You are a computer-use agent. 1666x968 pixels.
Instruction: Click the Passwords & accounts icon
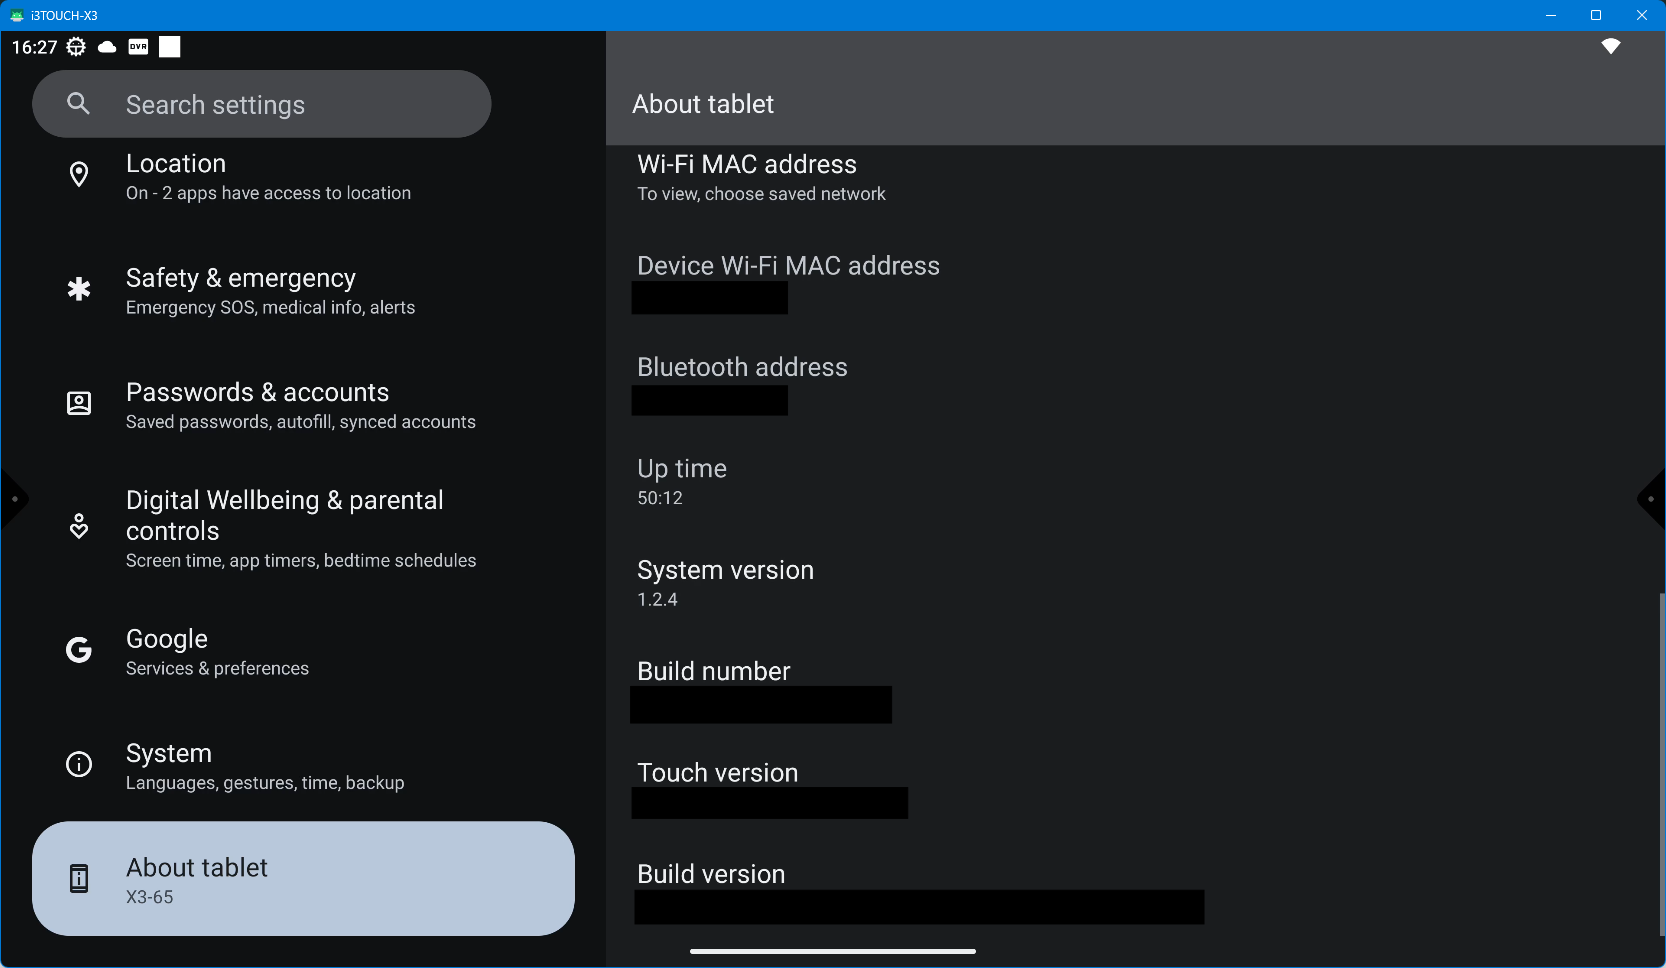coord(79,404)
